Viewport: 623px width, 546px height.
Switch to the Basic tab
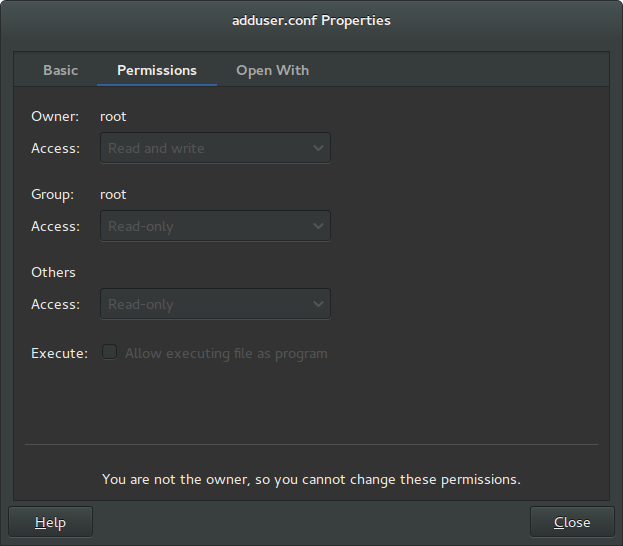click(60, 70)
